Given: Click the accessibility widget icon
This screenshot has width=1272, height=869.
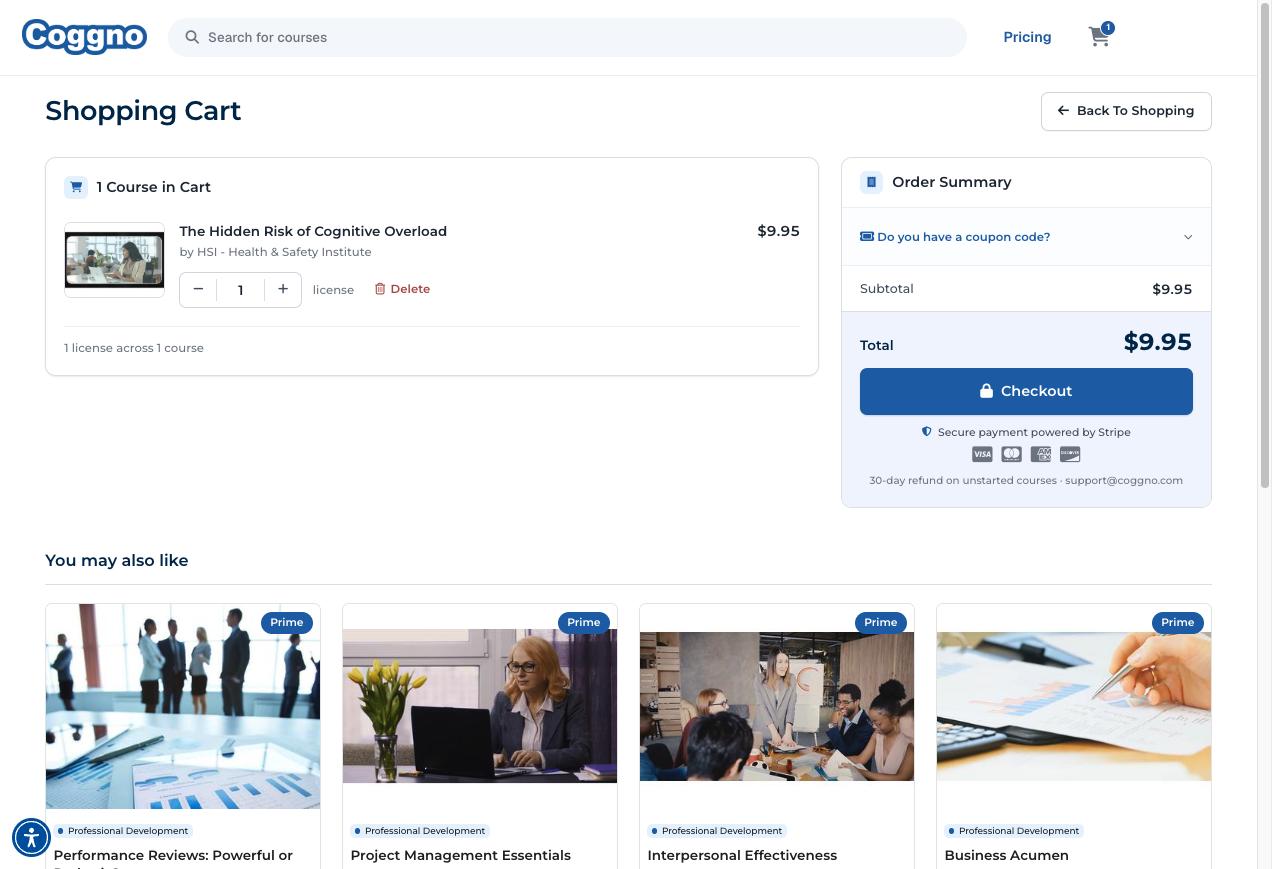Looking at the screenshot, I should point(31,838).
